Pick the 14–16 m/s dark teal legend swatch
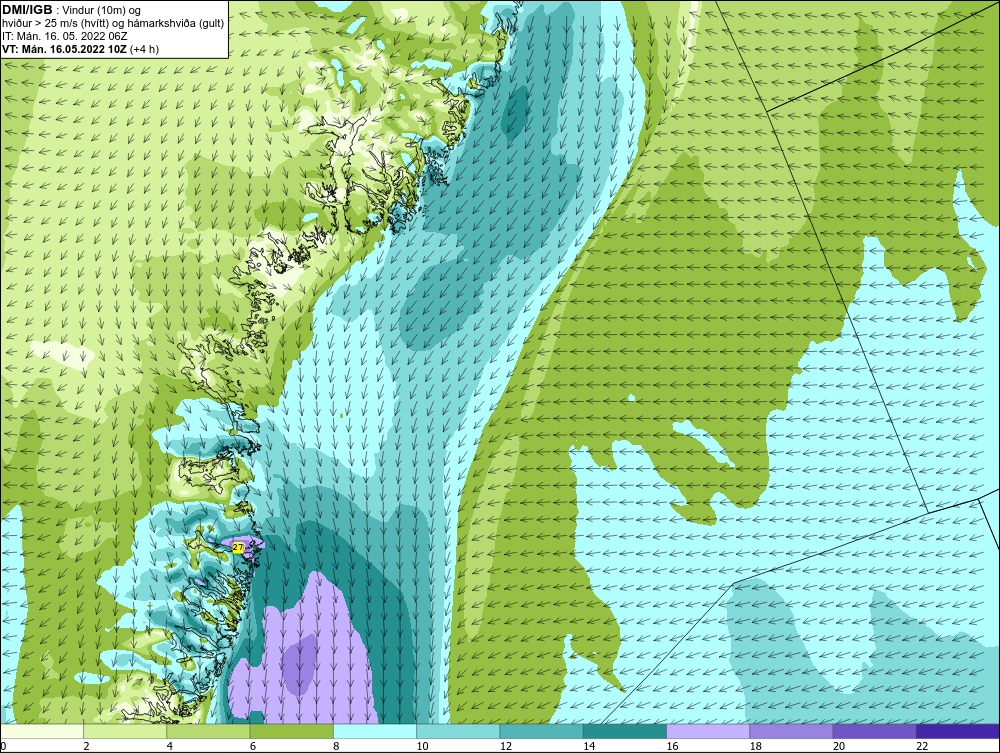Viewport: 1000px width, 753px height. click(624, 731)
